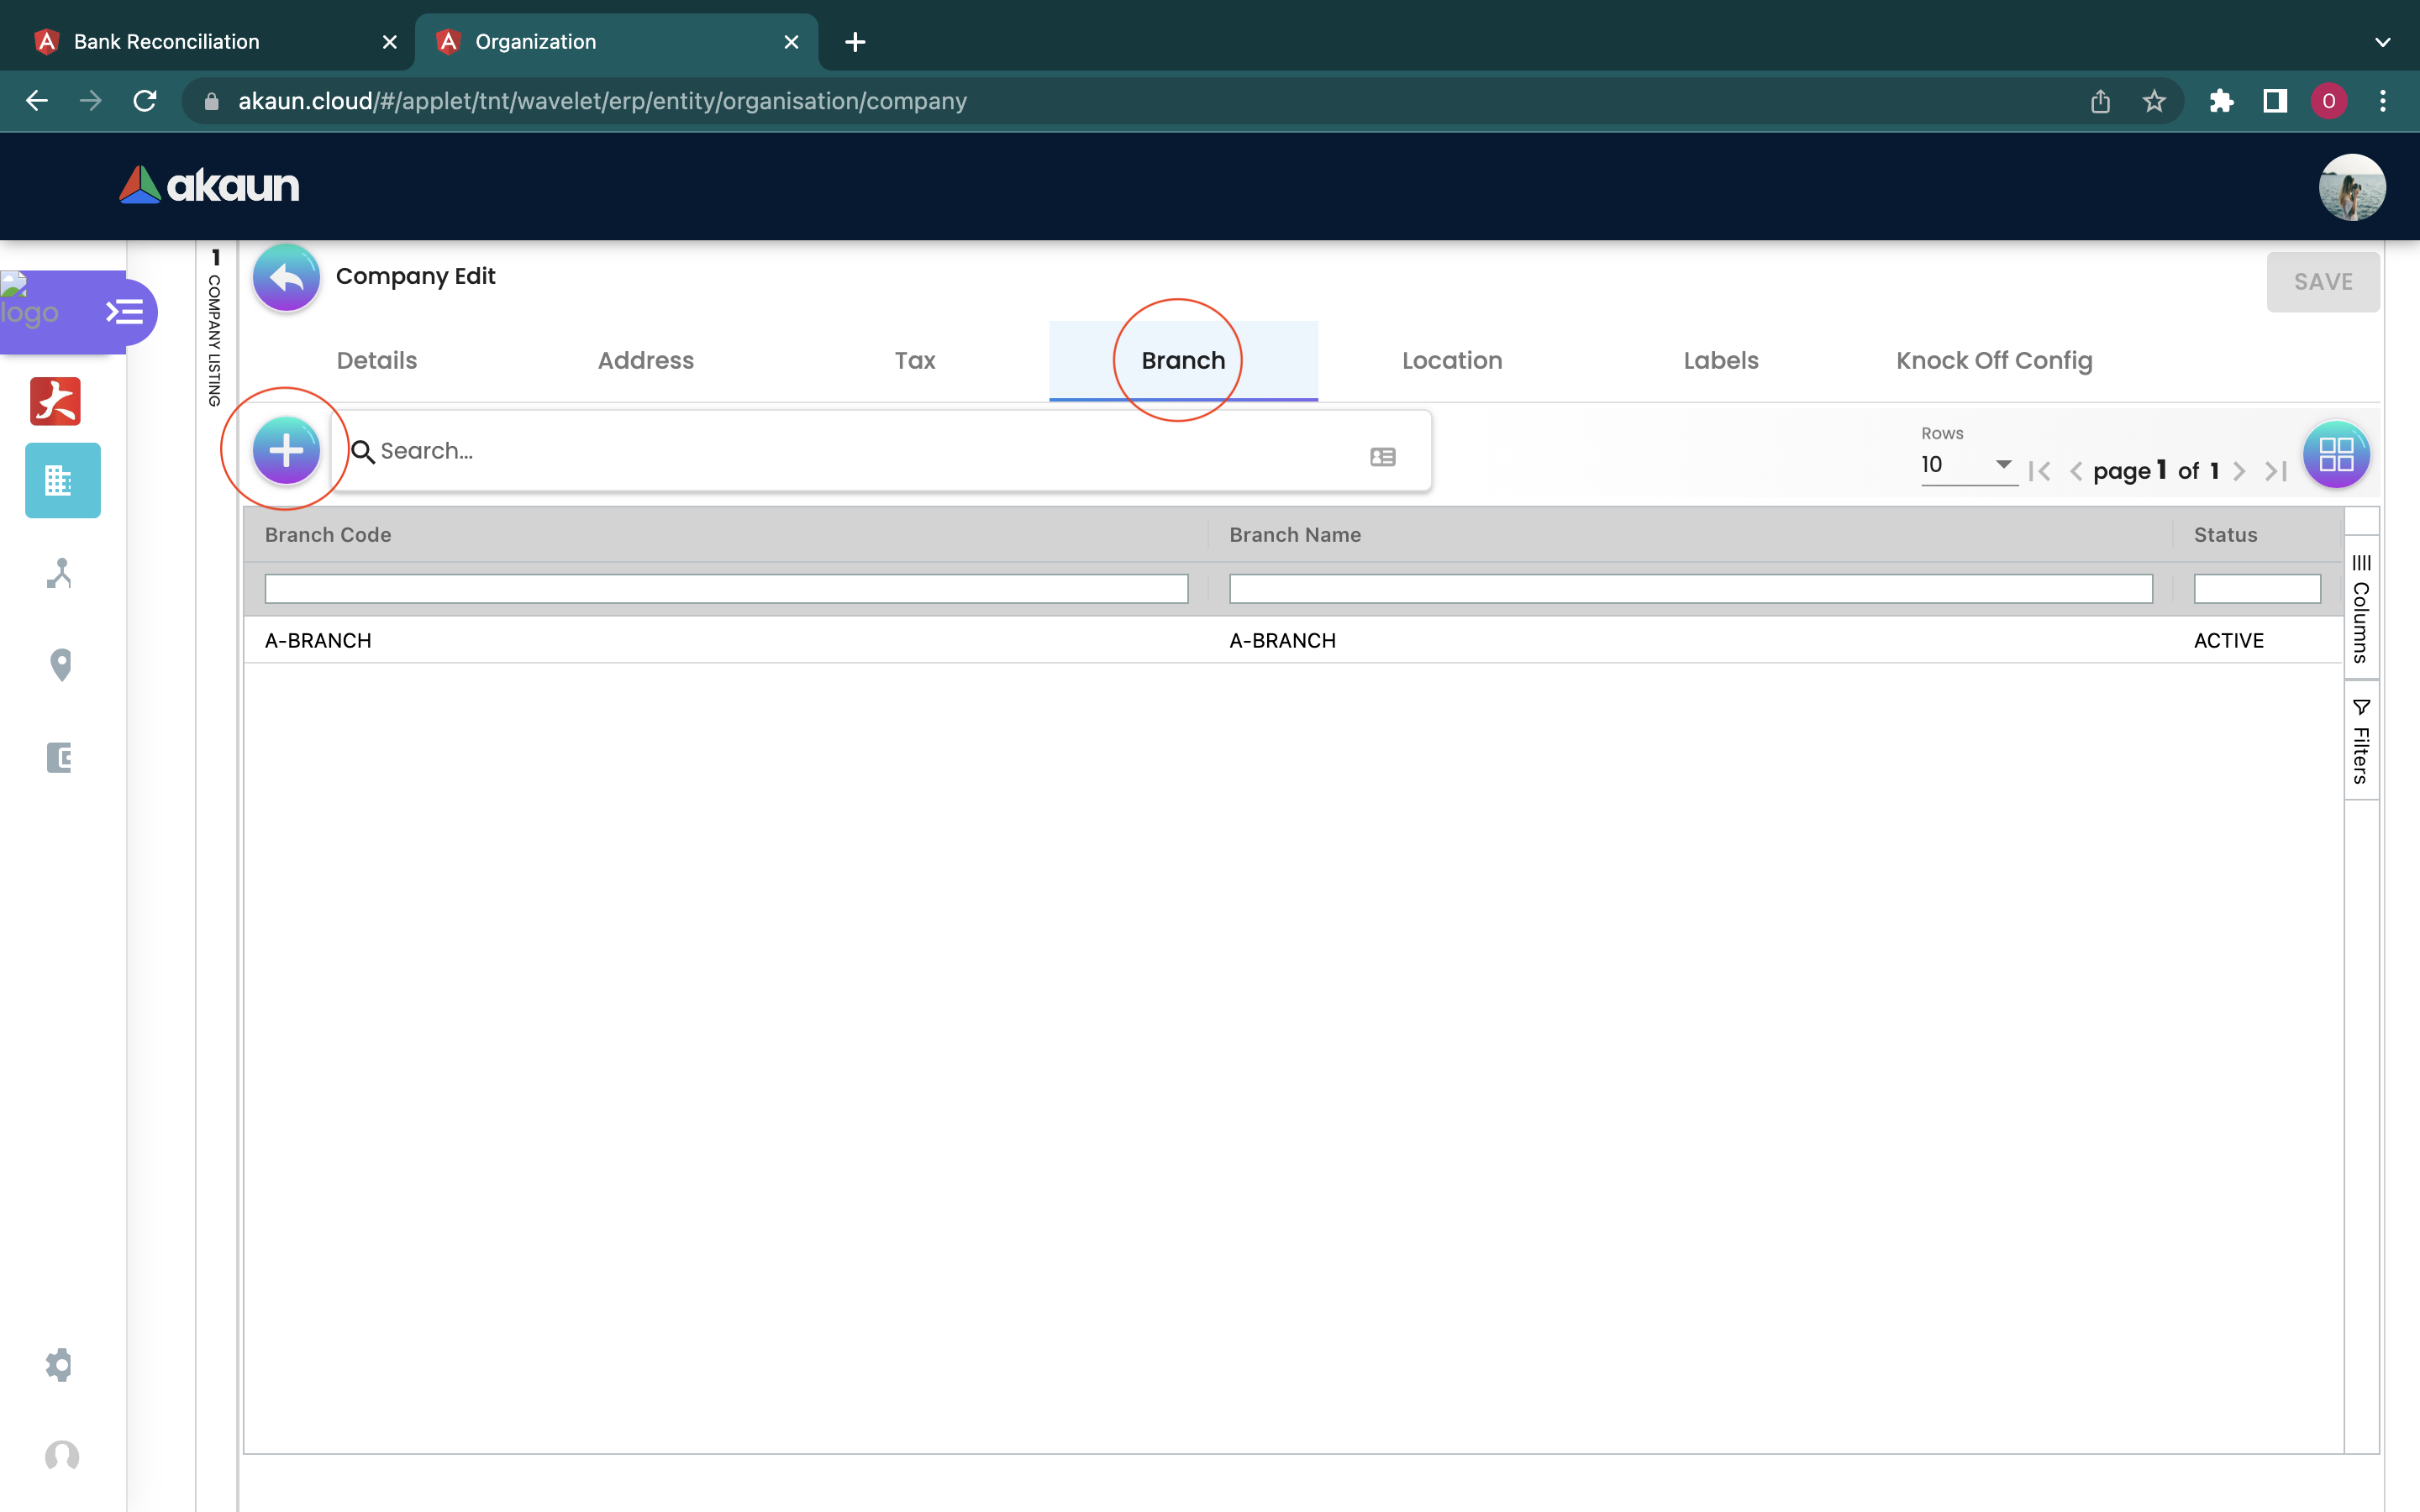2420x1512 pixels.
Task: Click the back arrow beside Company Edit
Action: (x=286, y=278)
